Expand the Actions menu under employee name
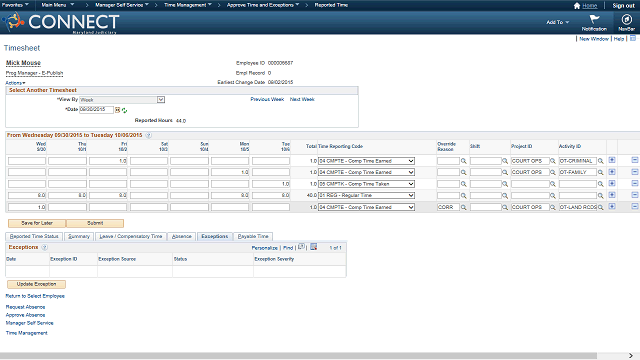The width and height of the screenshot is (640, 360). coord(15,83)
